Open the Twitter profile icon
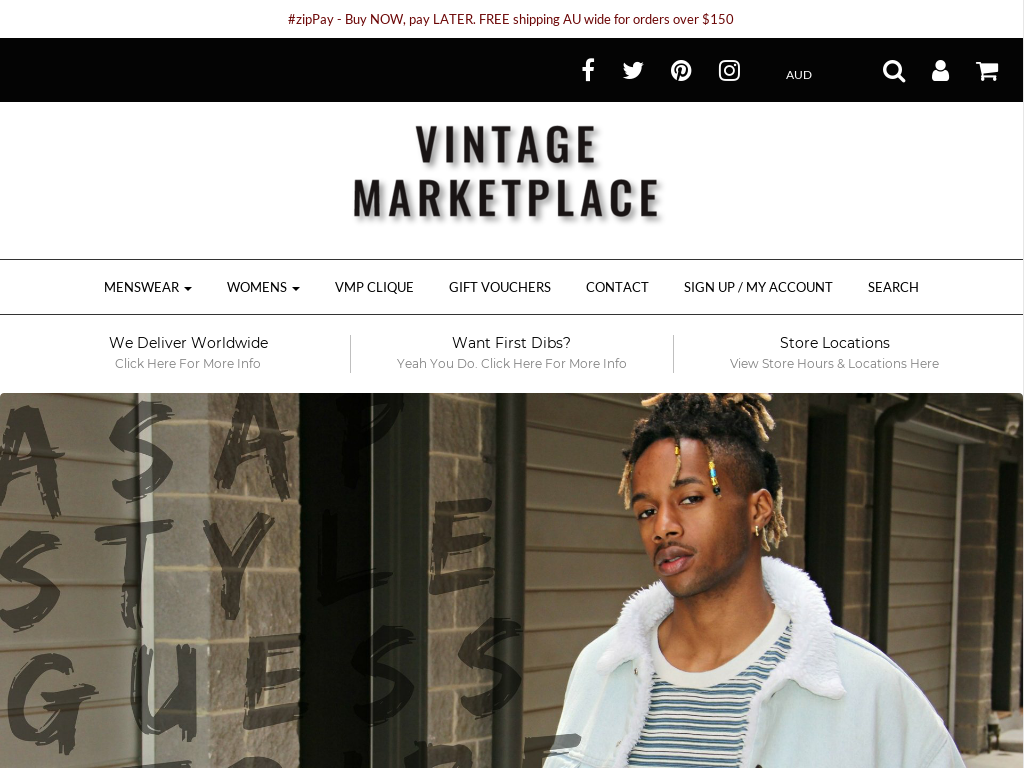Screen dimensions: 1024x768 point(633,71)
